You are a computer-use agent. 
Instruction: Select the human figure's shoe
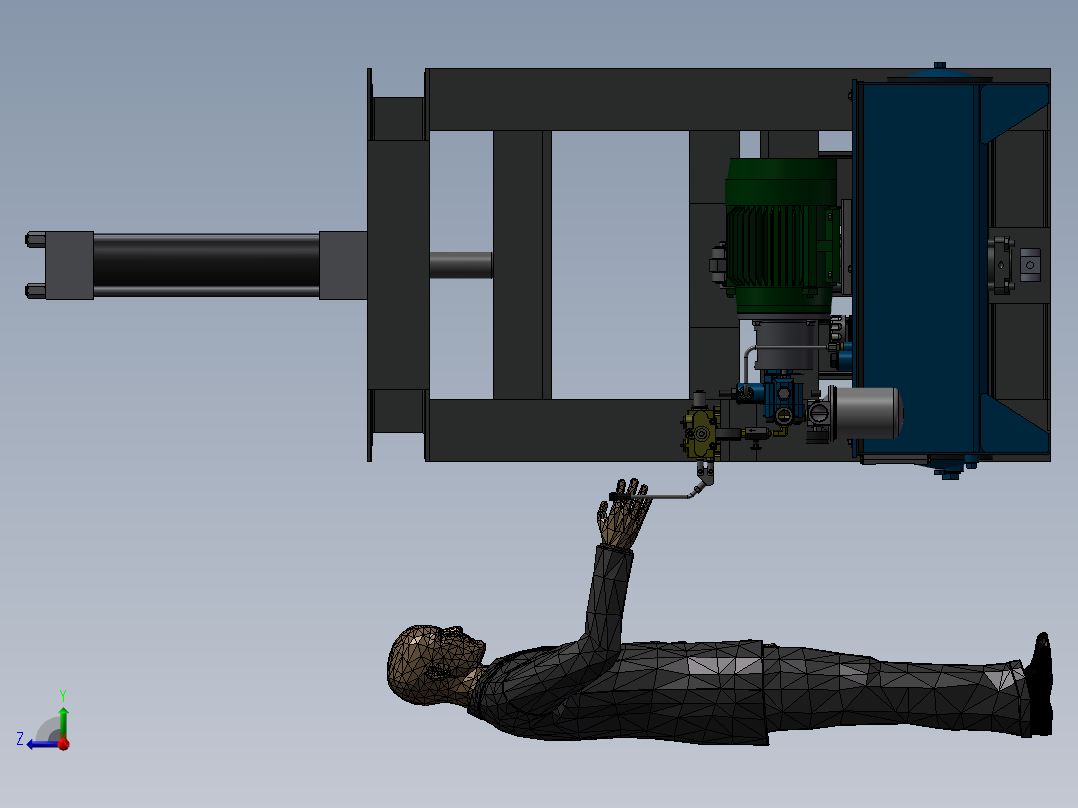[x=1042, y=684]
